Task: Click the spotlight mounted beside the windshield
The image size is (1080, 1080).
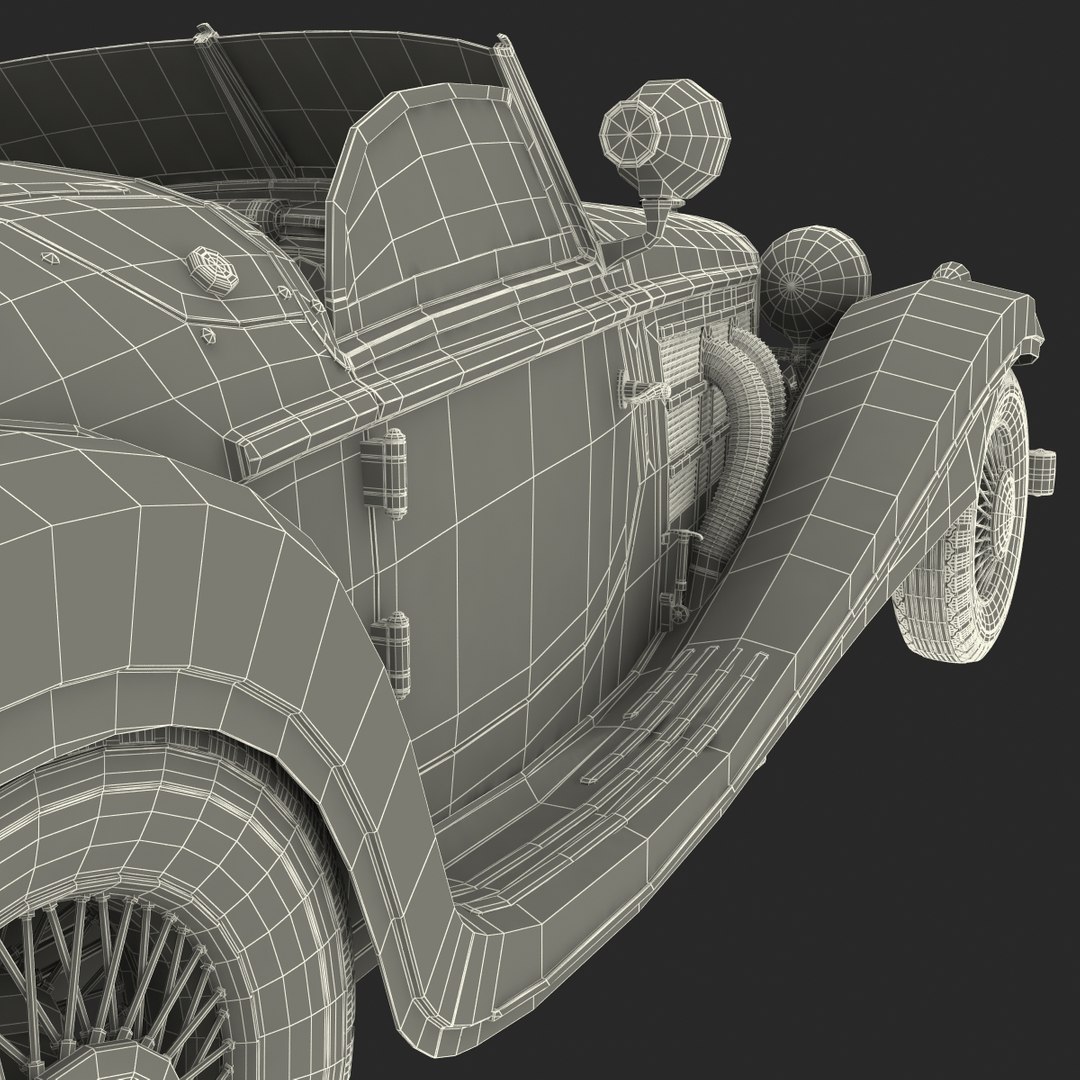Action: (x=665, y=143)
